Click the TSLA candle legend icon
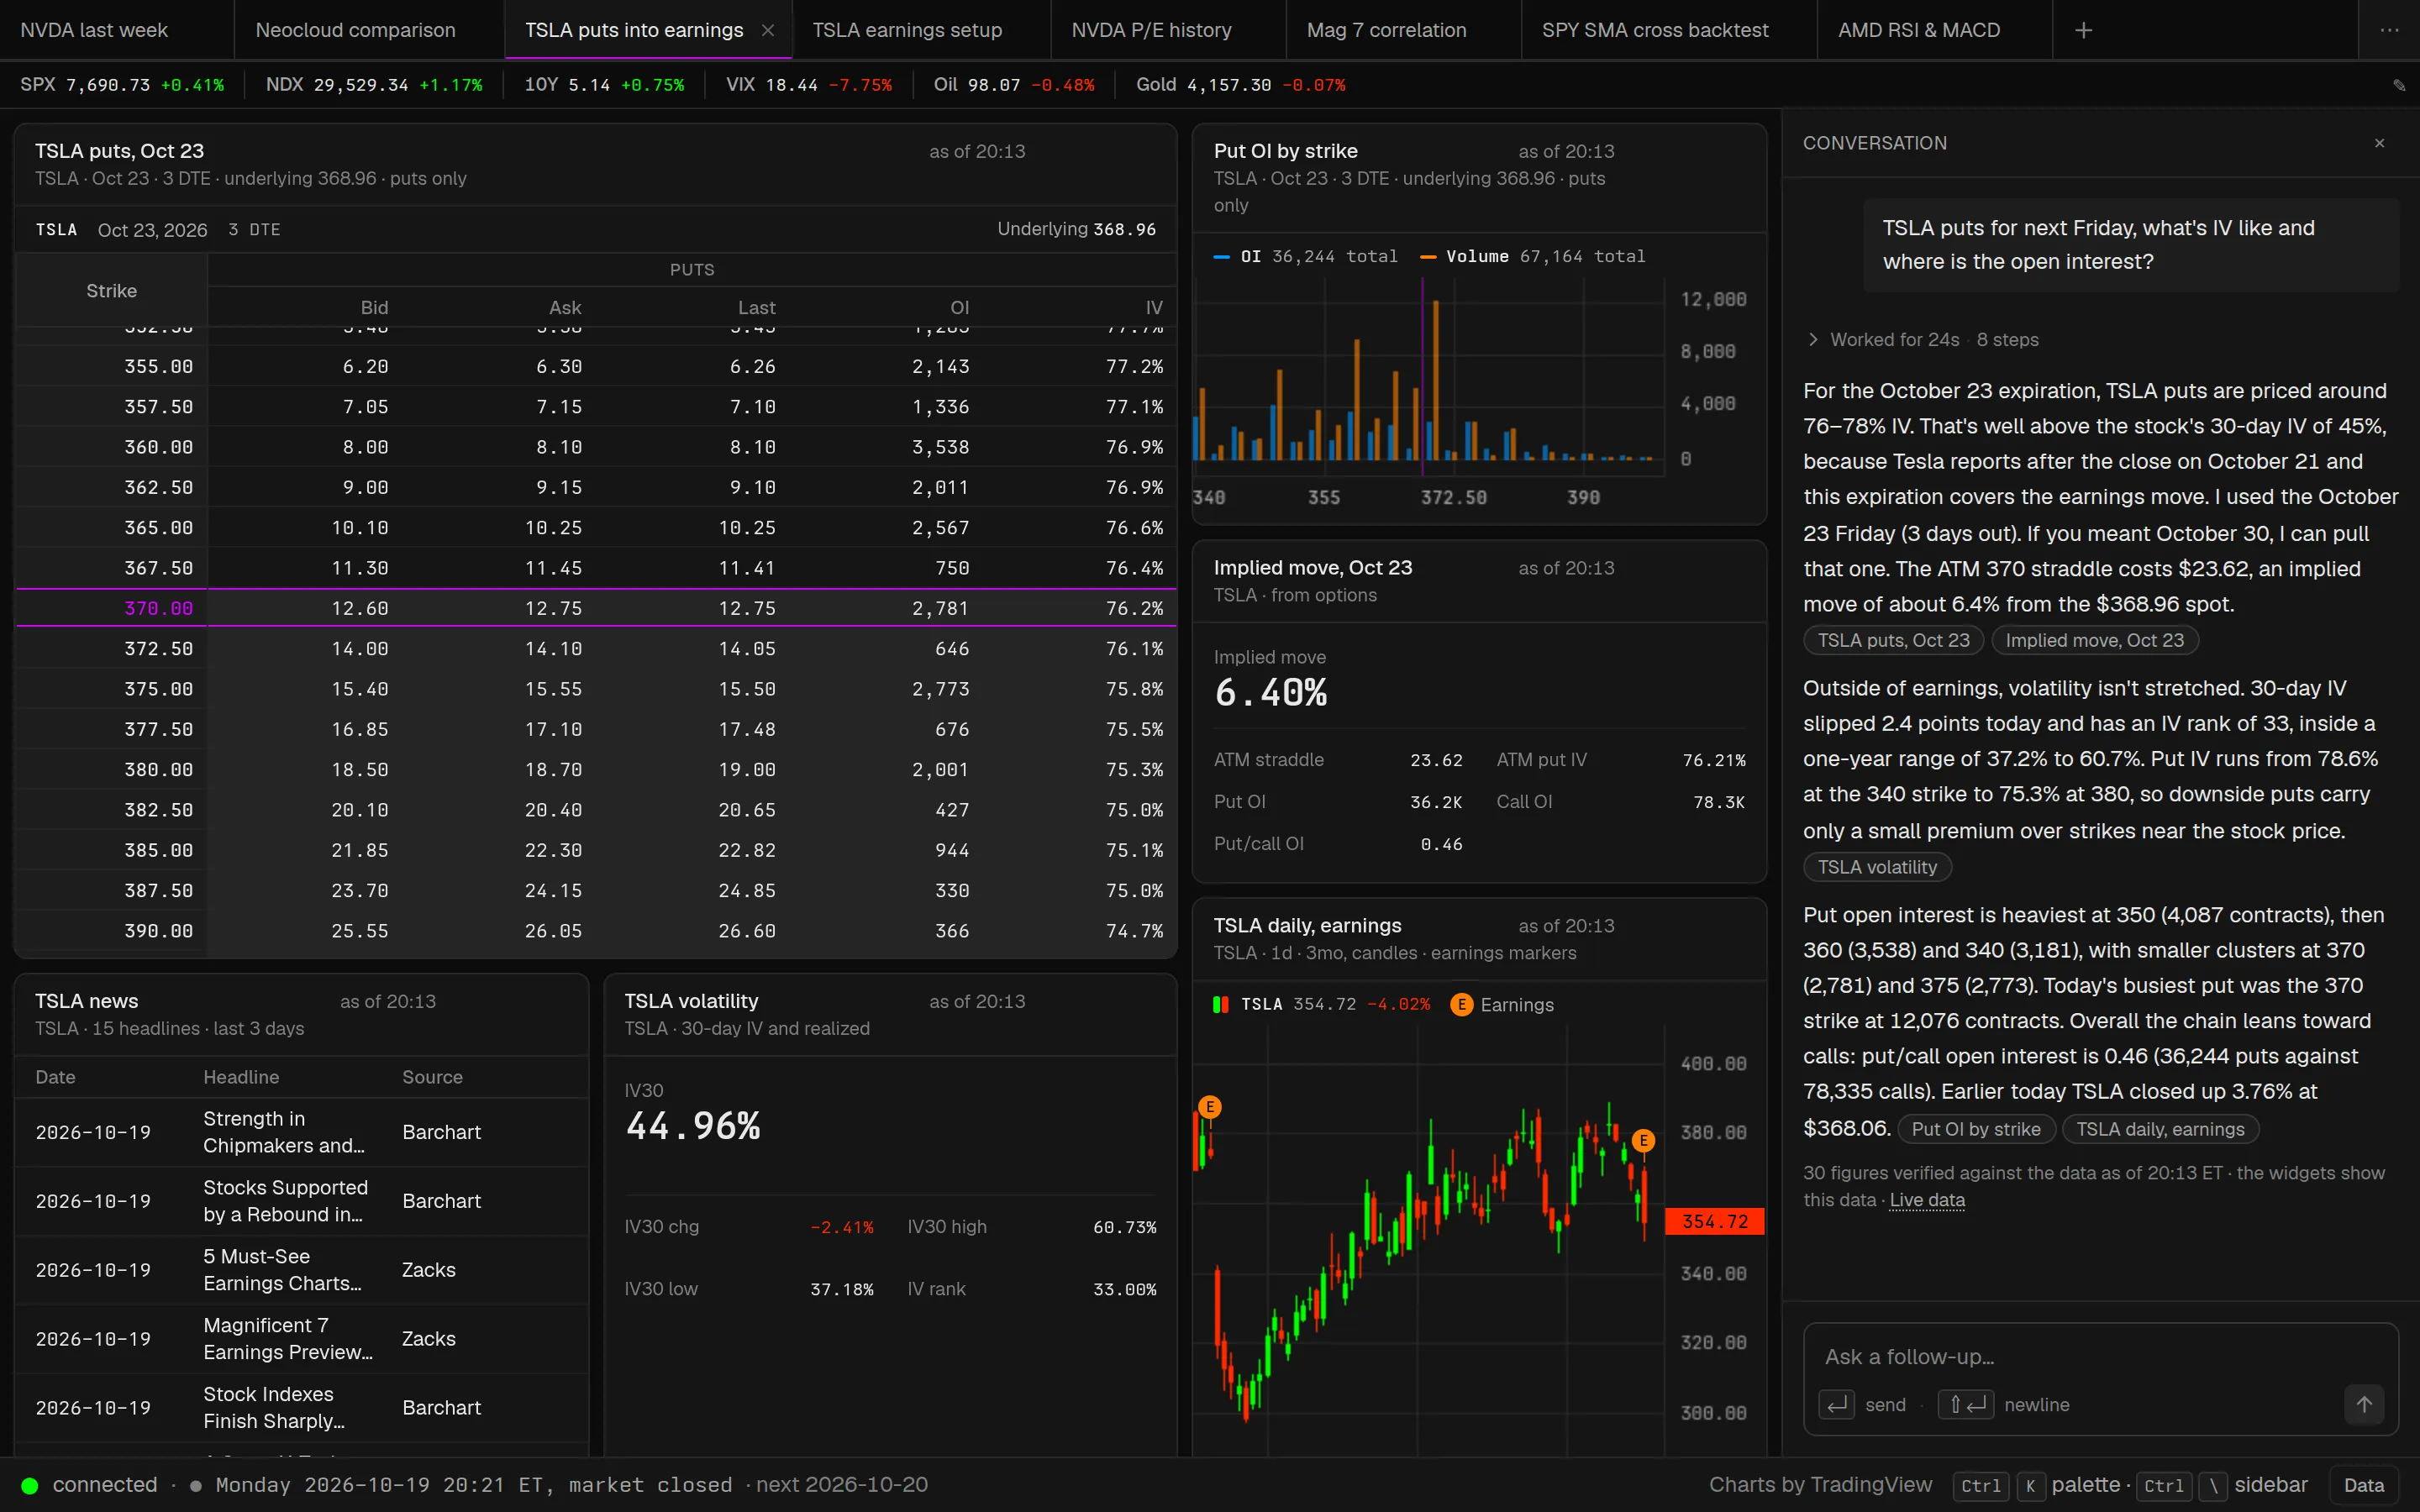Image resolution: width=2420 pixels, height=1512 pixels. [x=1220, y=1004]
